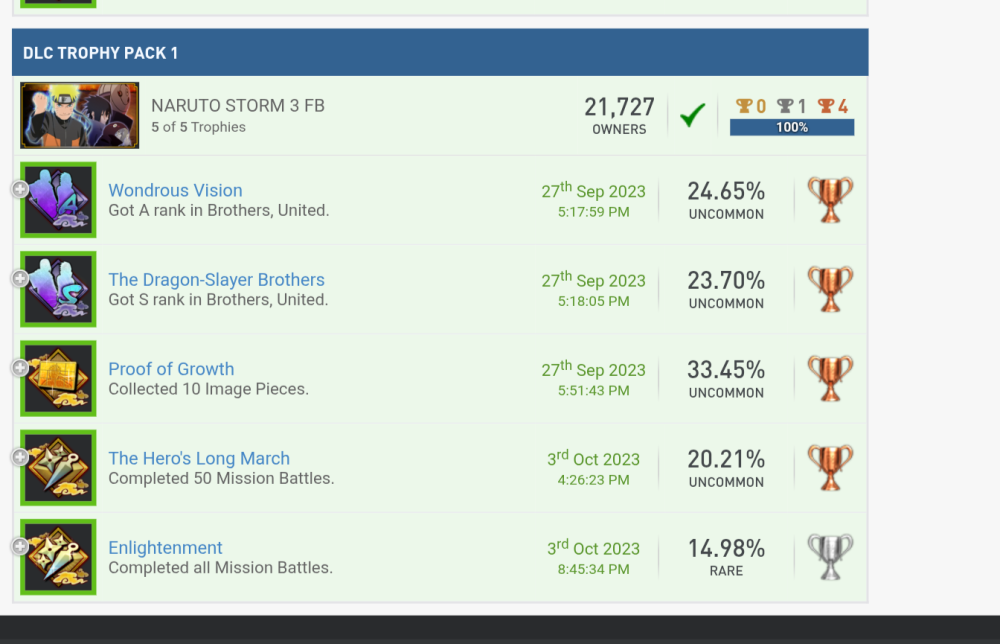Open the Wondrous Vision trophy page
This screenshot has height=644, width=1000.
tap(175, 190)
